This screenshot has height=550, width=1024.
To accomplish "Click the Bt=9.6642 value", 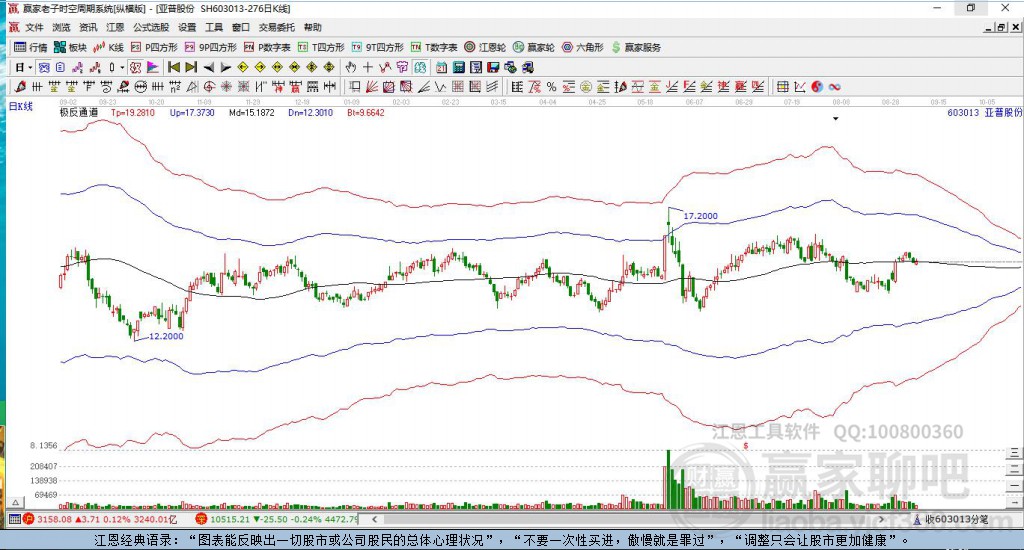I will 366,112.
